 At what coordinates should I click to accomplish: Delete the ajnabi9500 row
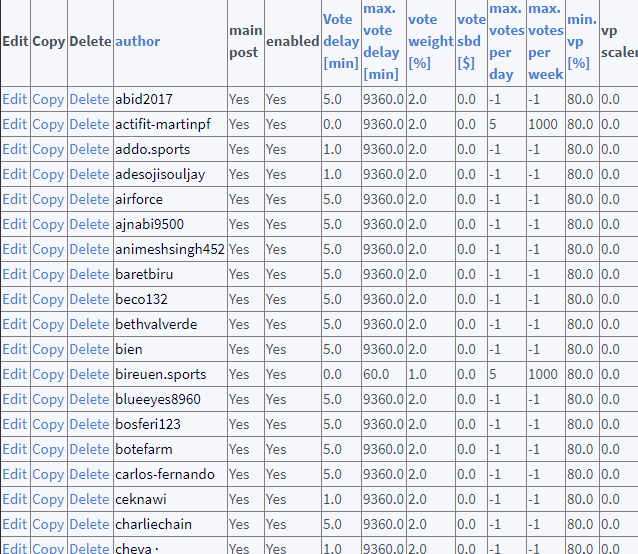coord(90,224)
